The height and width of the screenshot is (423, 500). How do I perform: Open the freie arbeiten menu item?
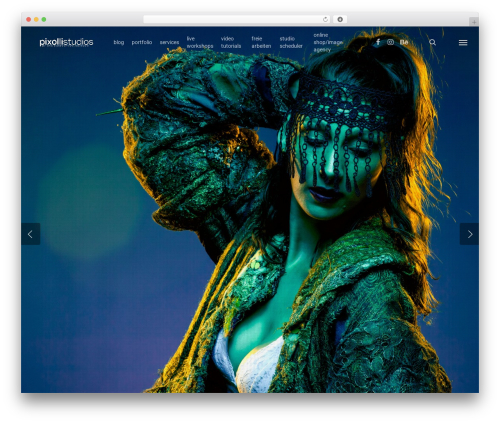[261, 42]
